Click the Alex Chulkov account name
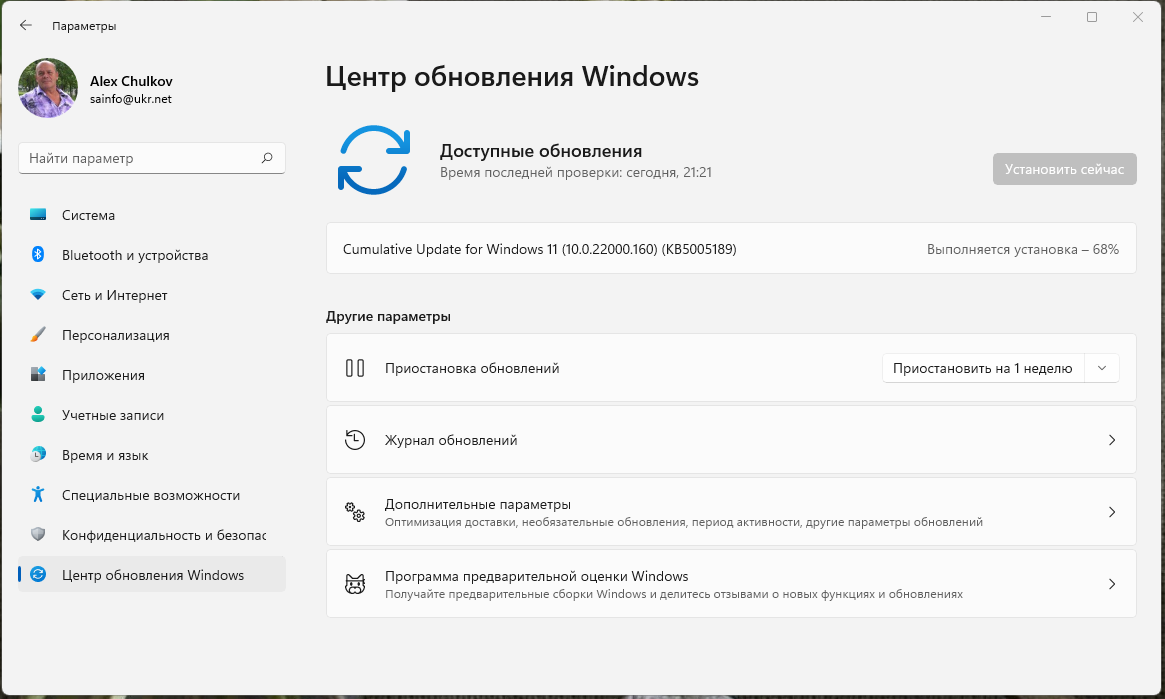 point(132,81)
